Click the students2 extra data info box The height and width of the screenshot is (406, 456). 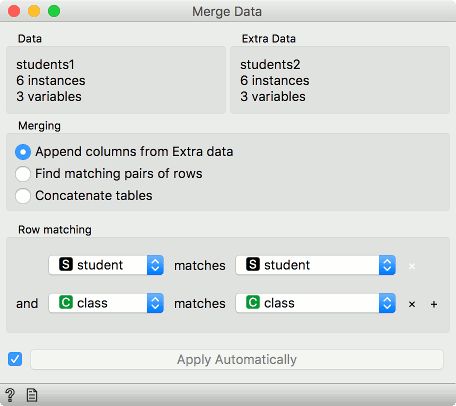(x=340, y=80)
